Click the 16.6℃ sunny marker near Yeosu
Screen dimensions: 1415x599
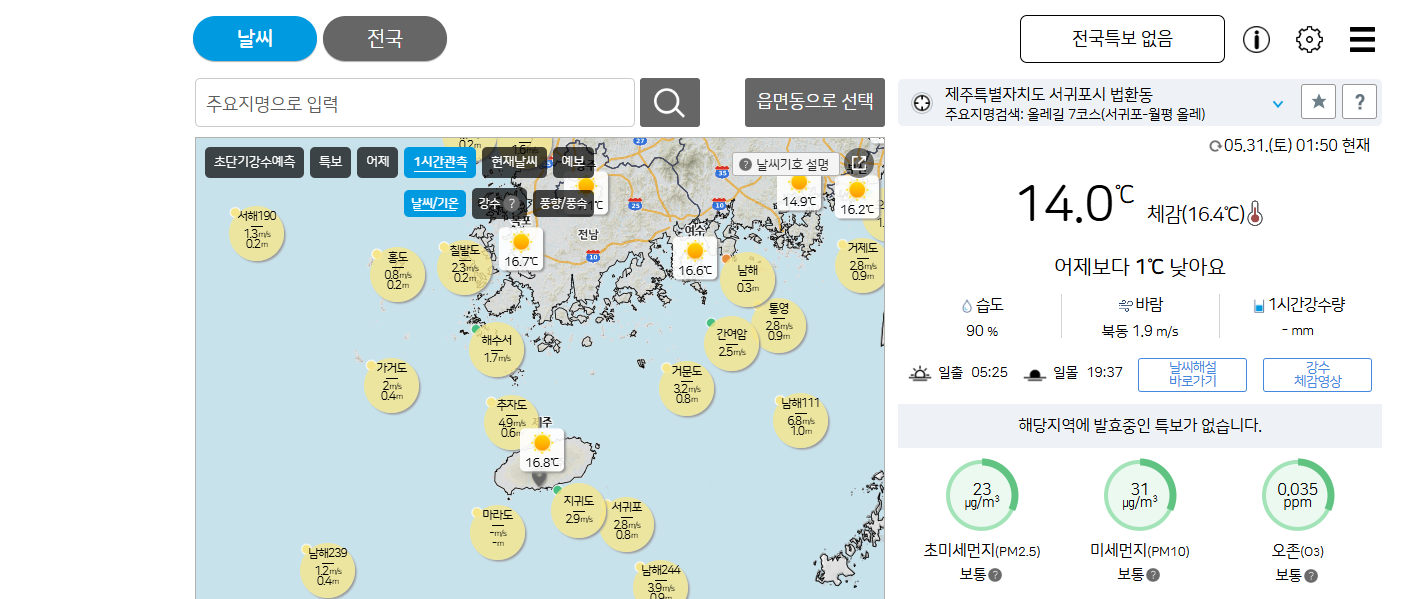click(x=695, y=259)
